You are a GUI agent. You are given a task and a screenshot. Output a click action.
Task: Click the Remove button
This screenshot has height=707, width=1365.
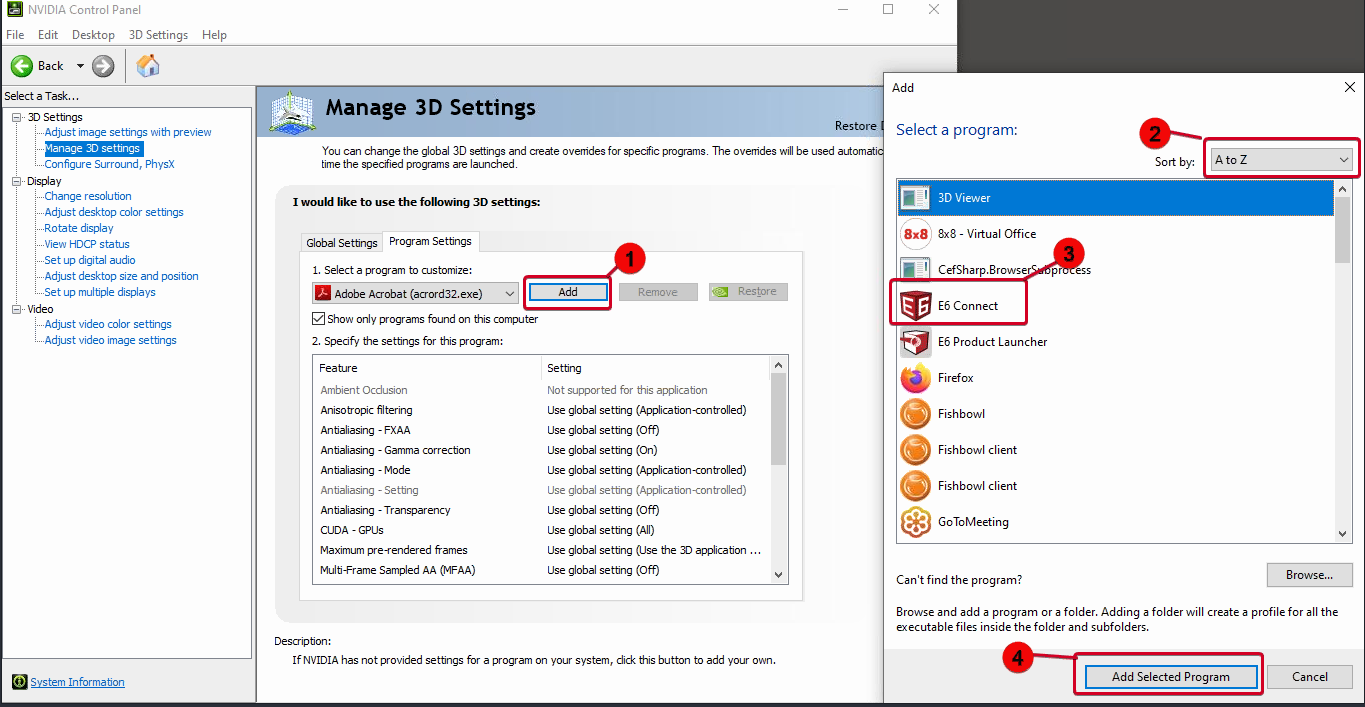tap(658, 292)
